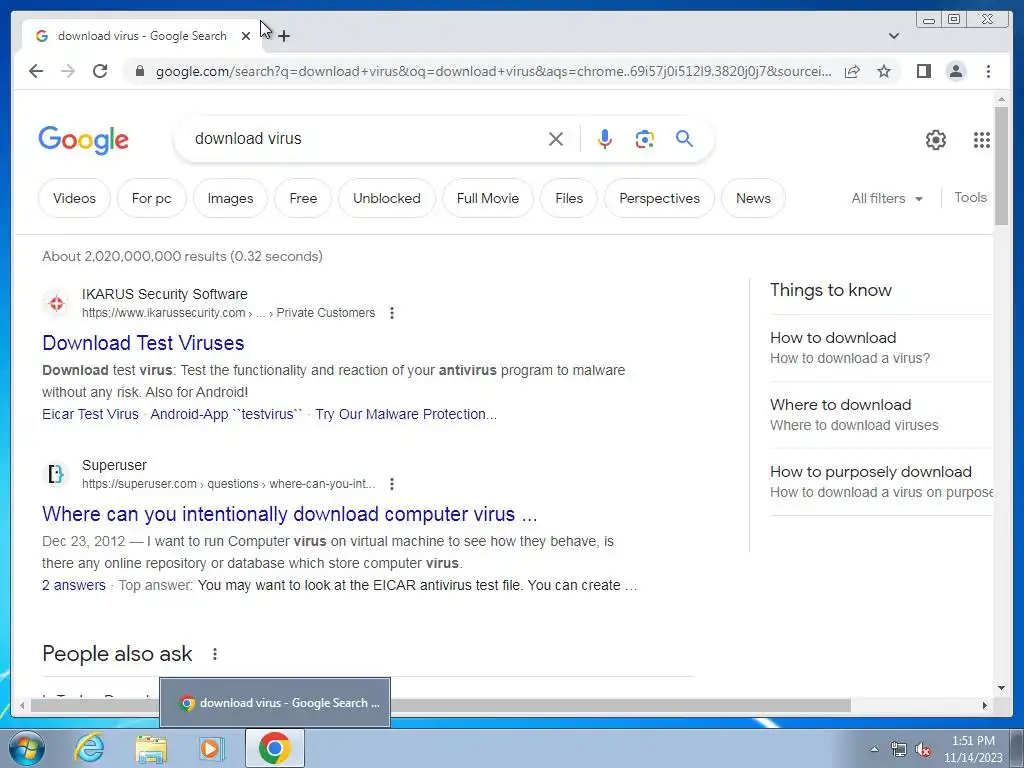
Task: Open the '2 answers' link
Action: 74,585
